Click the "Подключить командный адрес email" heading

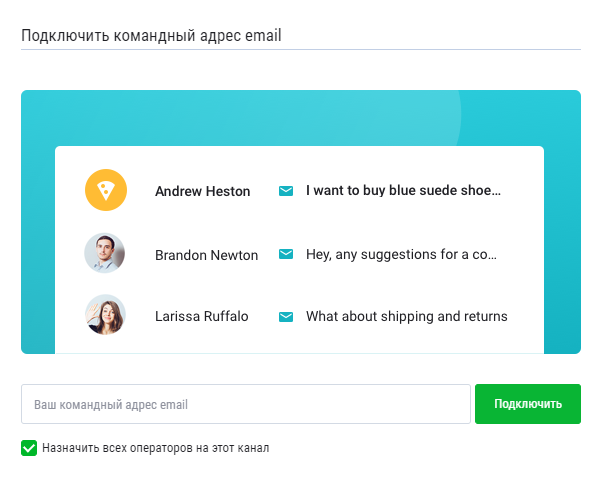[151, 36]
